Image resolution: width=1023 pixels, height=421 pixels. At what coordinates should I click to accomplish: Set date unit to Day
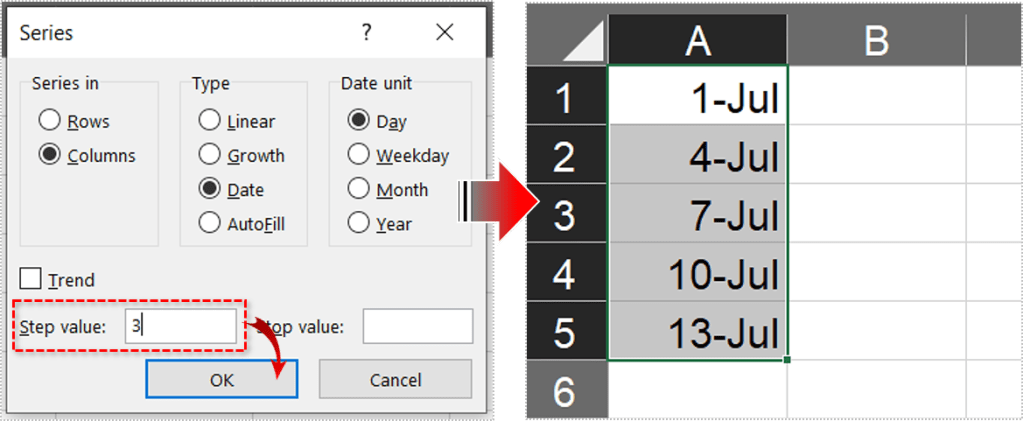tap(359, 122)
